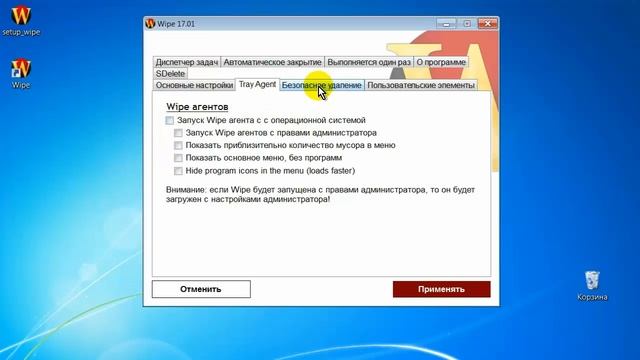Check Запуск Wipe агентов с правами администратора
This screenshot has width=640, height=360.
pos(178,133)
